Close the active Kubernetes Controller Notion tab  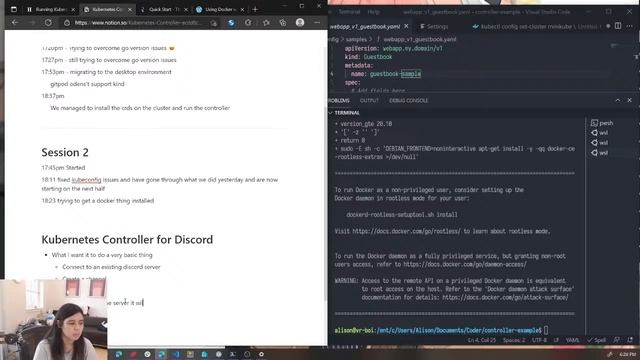click(x=130, y=9)
